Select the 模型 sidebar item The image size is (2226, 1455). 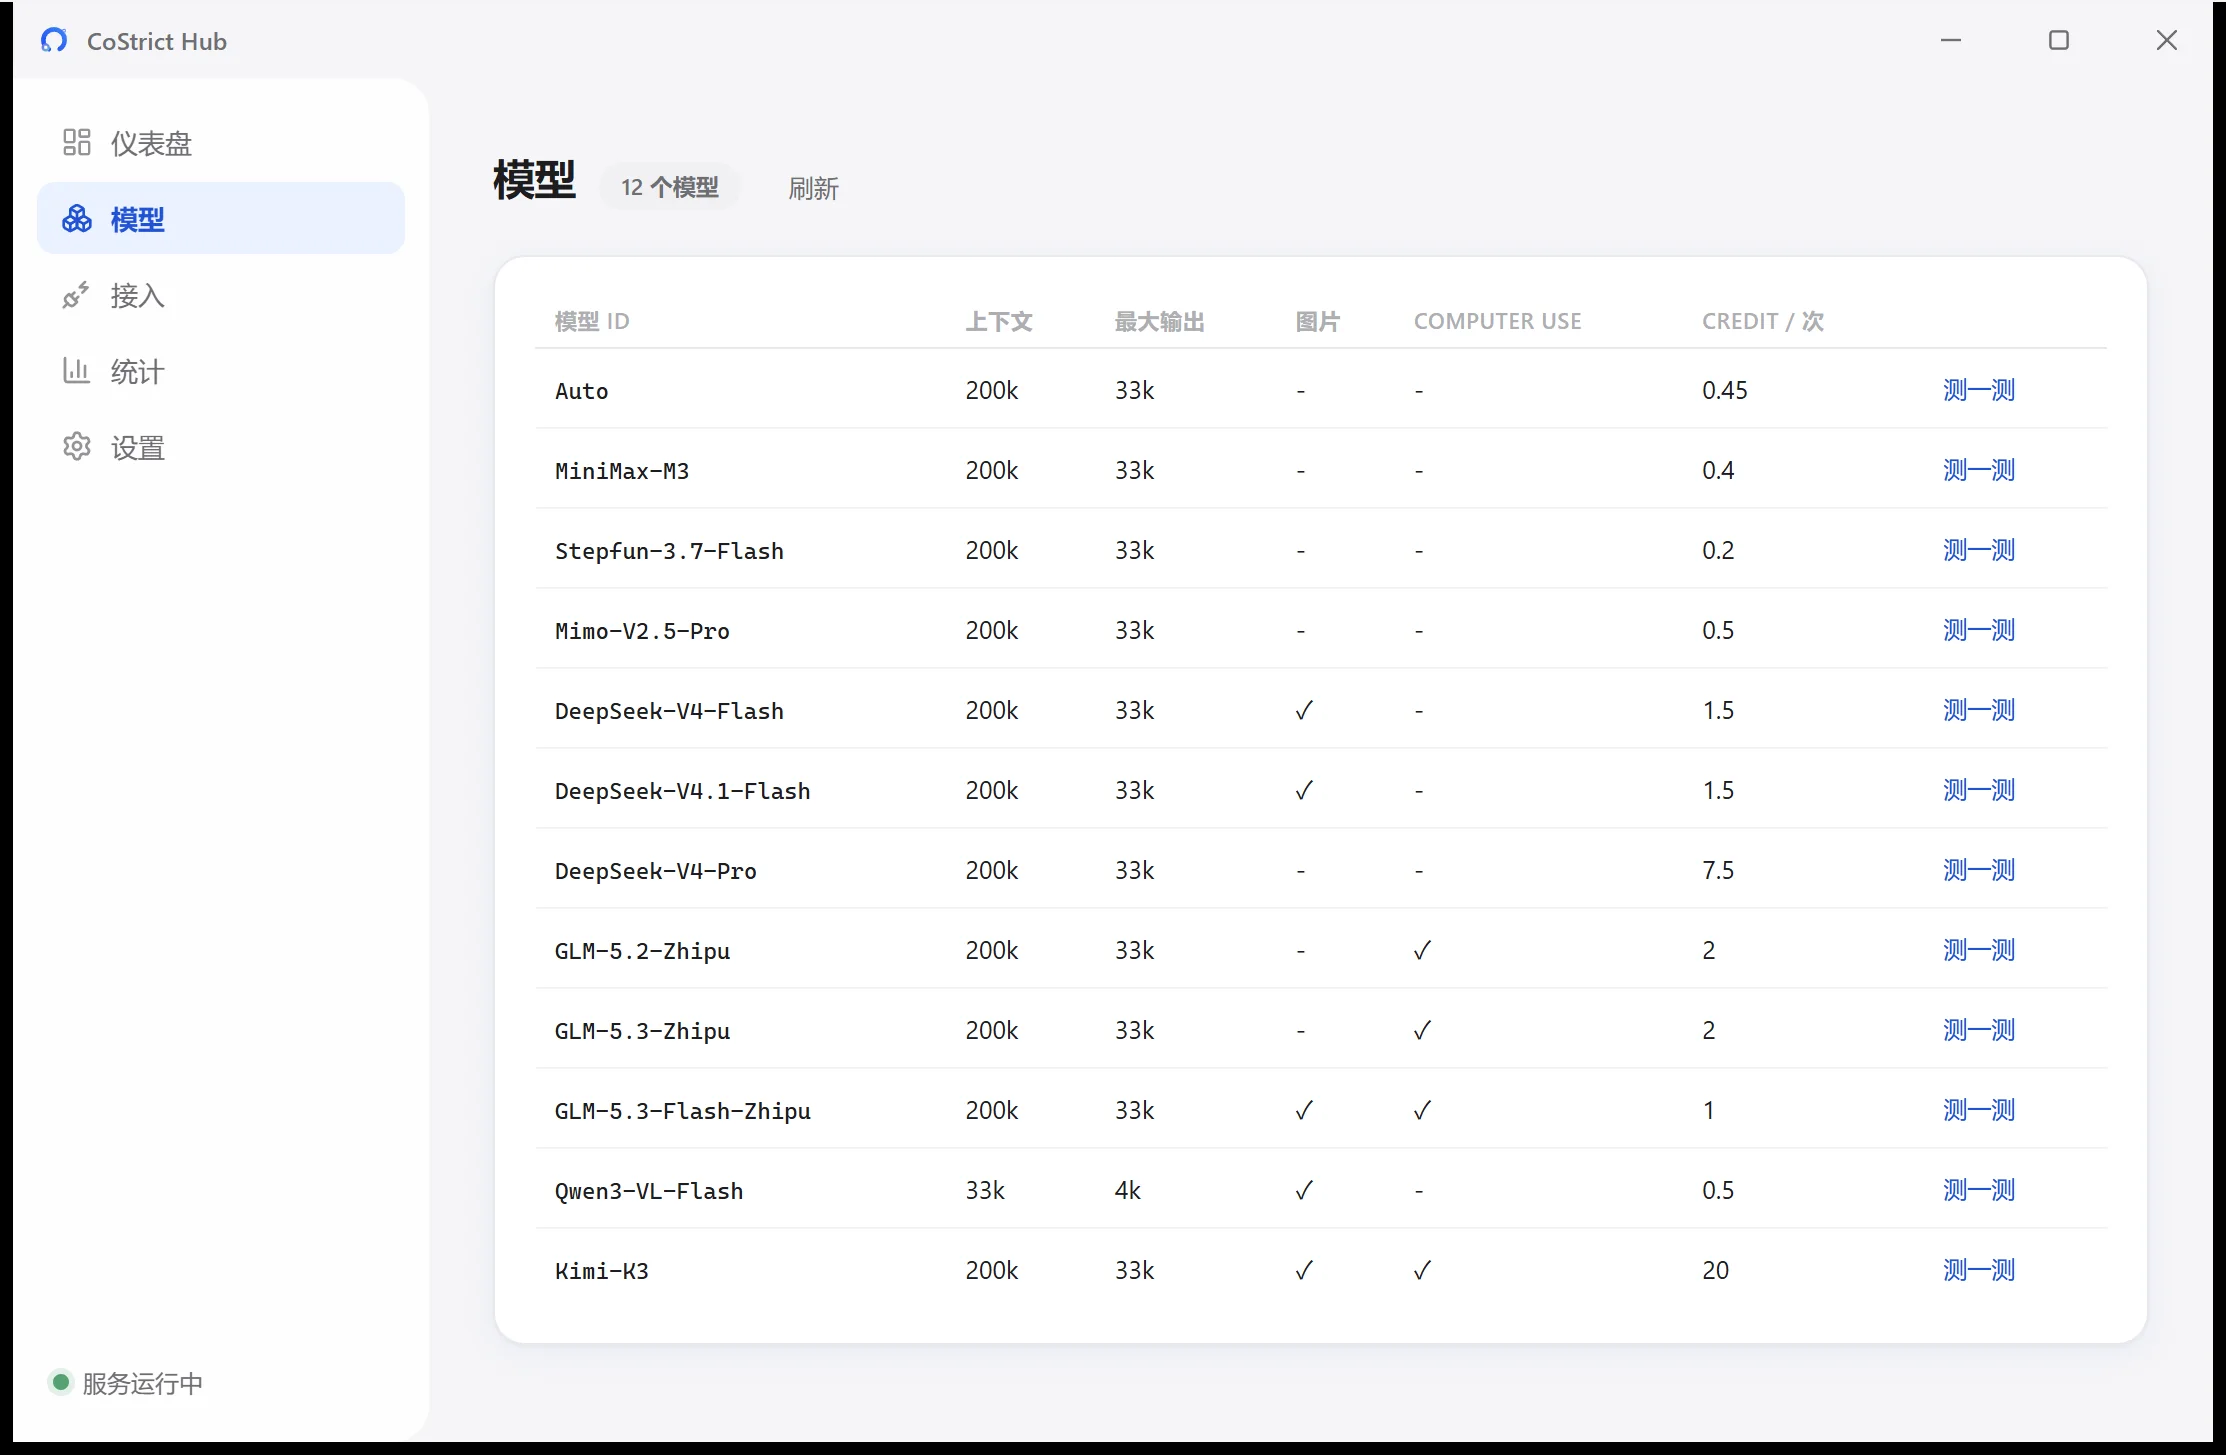coord(221,219)
